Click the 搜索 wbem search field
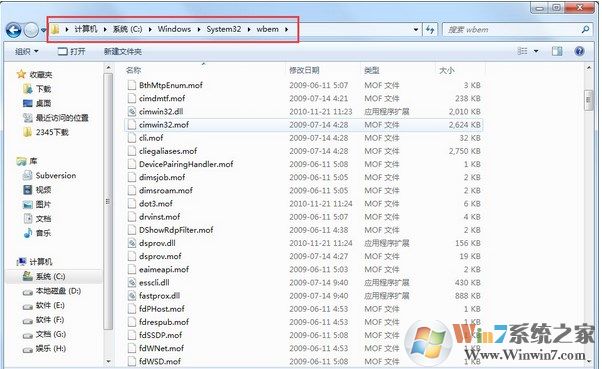The width and height of the screenshot is (602, 369). pyautogui.click(x=512, y=30)
